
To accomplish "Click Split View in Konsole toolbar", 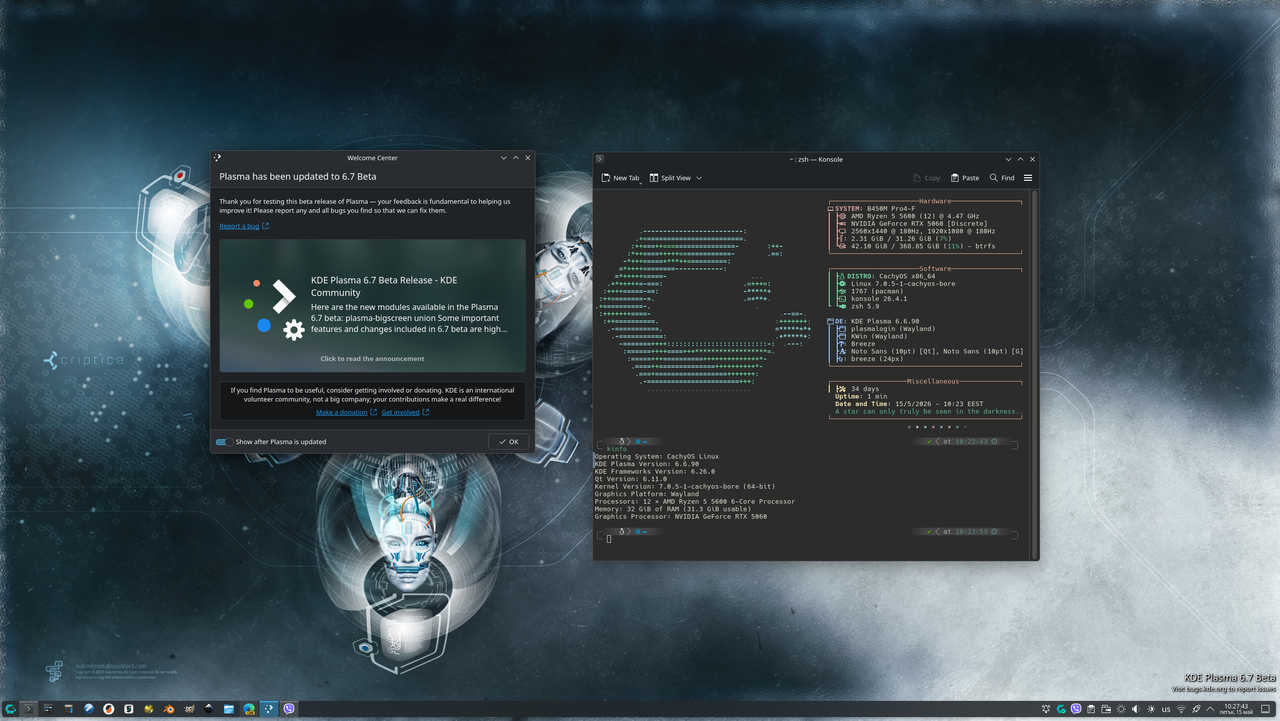I will [670, 178].
